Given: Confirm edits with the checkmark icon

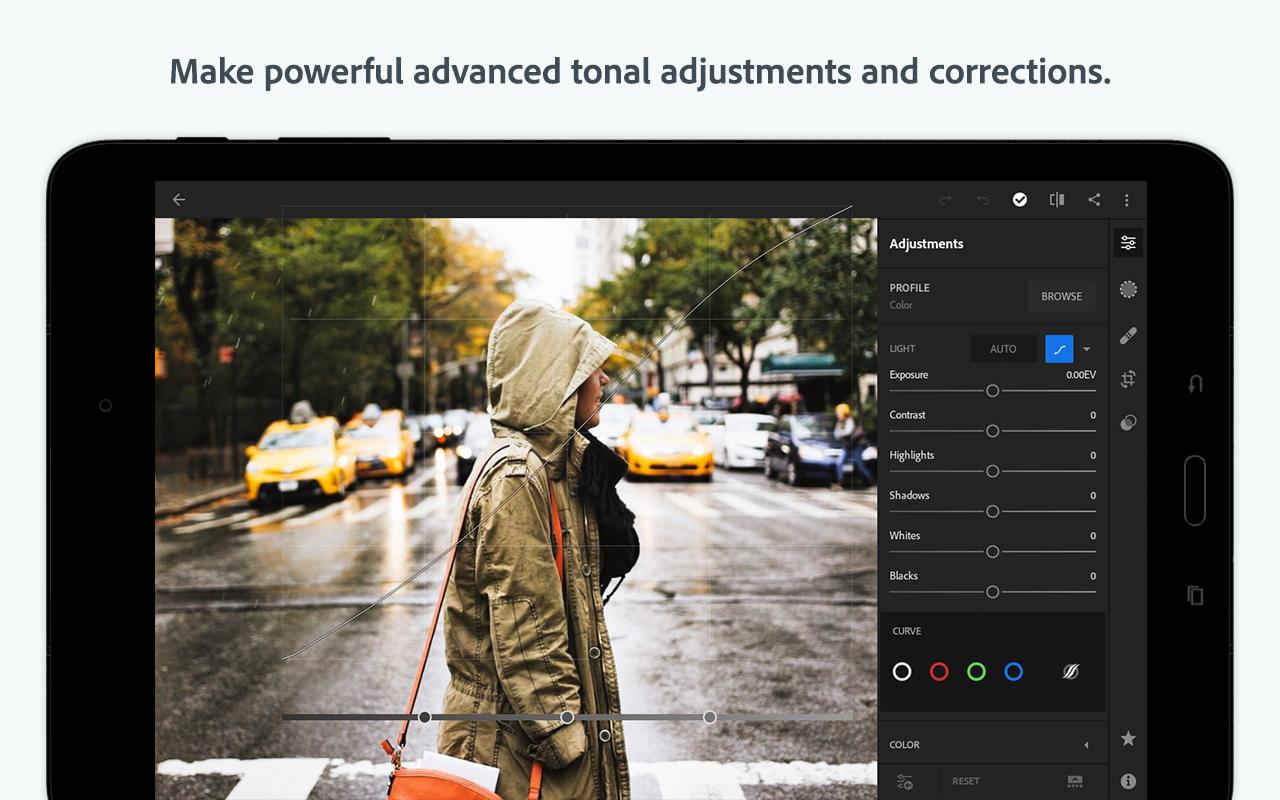Looking at the screenshot, I should (1020, 200).
